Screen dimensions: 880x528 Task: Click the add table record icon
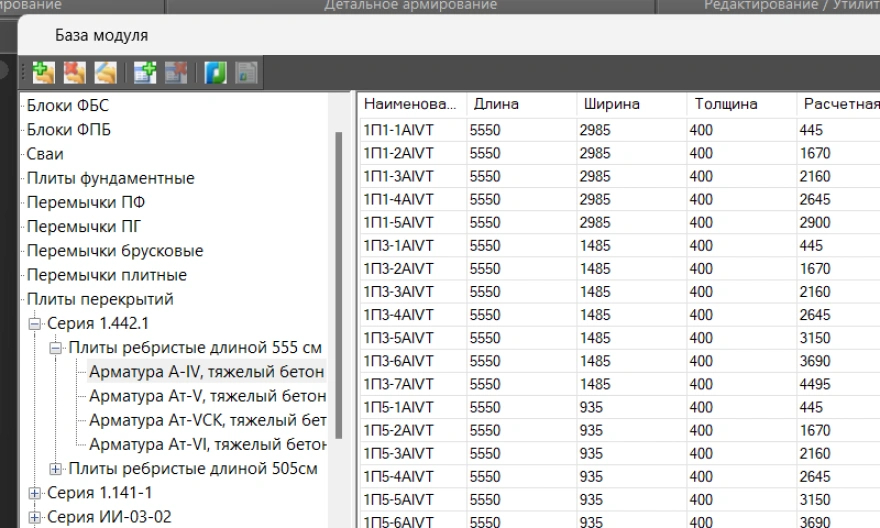[x=147, y=72]
